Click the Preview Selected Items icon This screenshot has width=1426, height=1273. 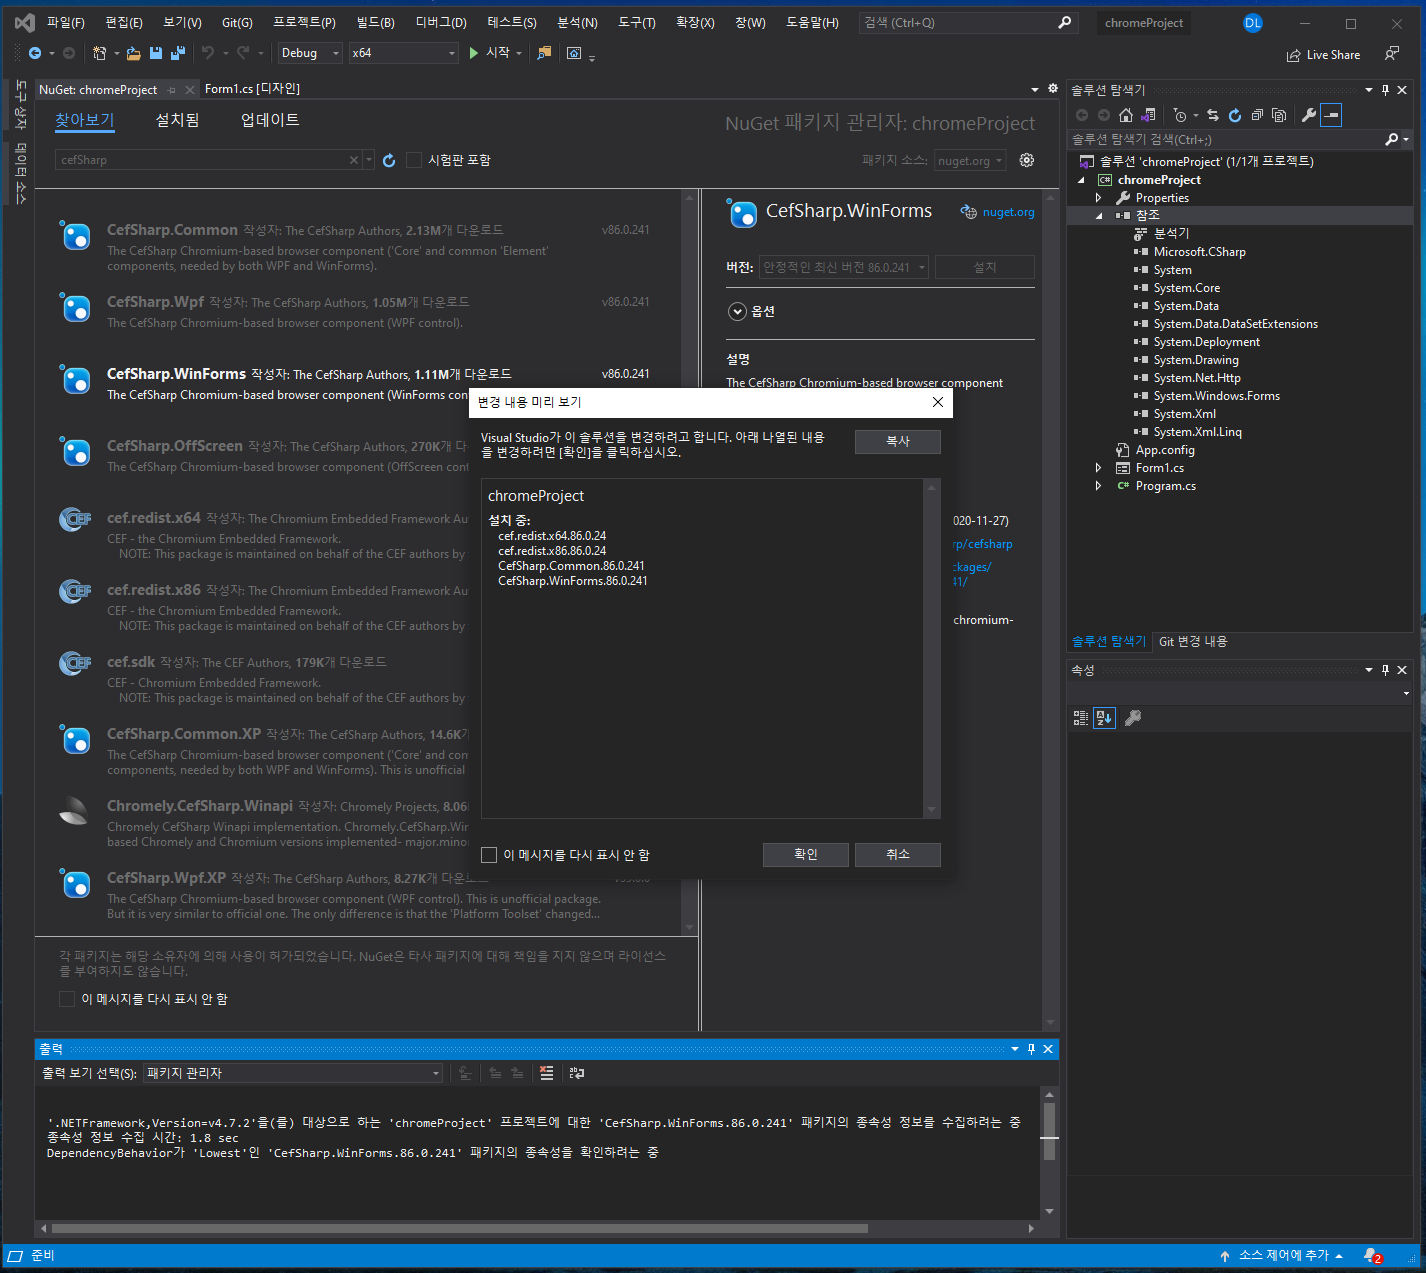[1331, 115]
